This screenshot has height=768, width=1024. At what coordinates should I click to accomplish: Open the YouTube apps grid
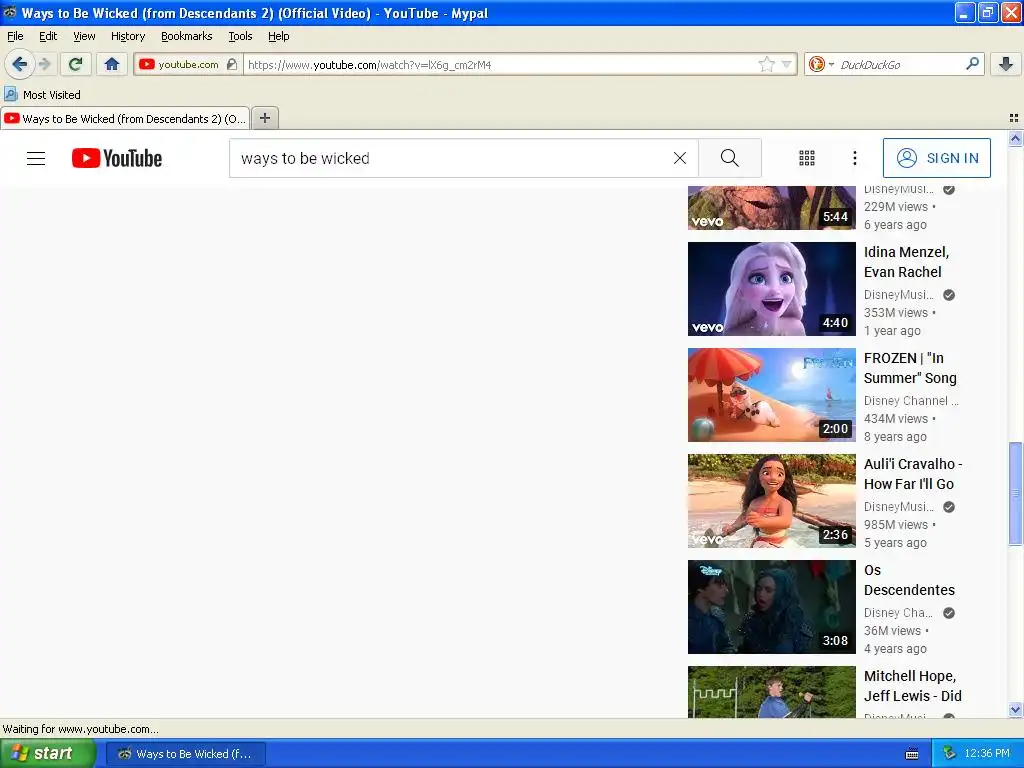point(807,158)
